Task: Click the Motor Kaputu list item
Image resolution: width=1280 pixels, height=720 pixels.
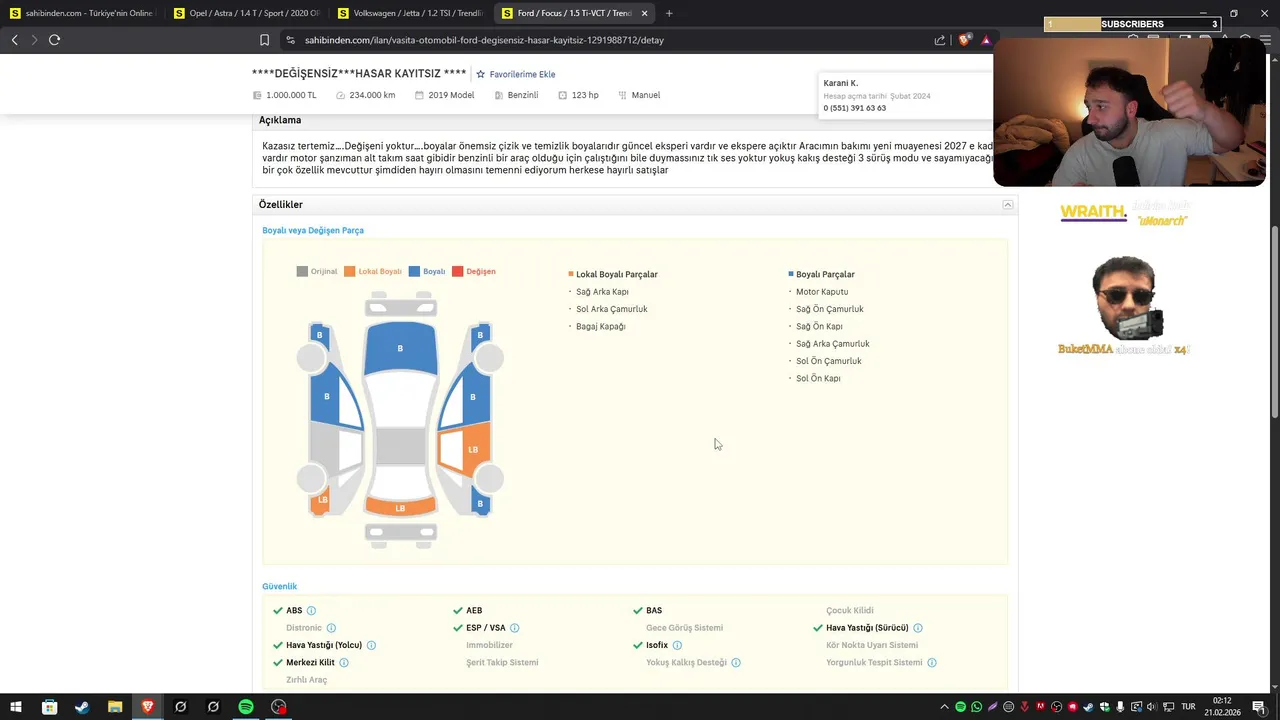Action: [x=822, y=292]
